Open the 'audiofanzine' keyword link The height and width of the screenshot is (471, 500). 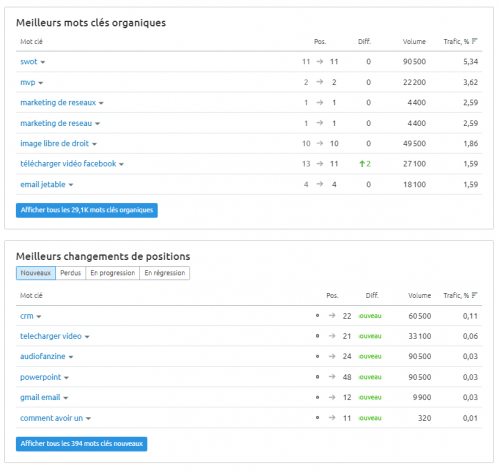[x=43, y=356]
